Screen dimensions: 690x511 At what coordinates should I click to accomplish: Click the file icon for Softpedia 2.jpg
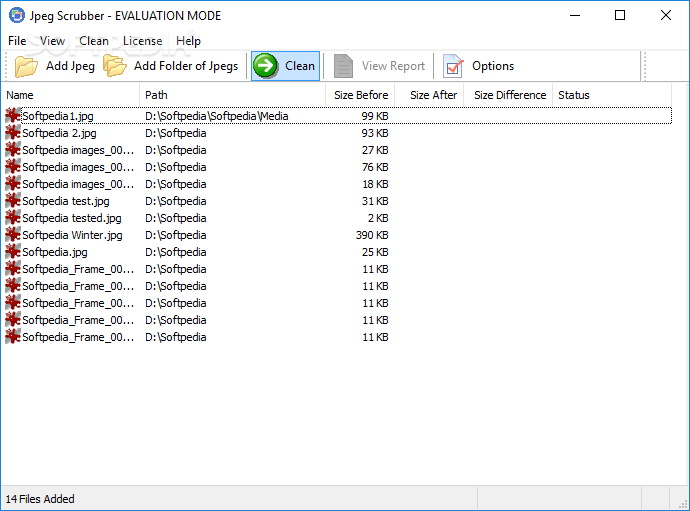click(x=13, y=133)
